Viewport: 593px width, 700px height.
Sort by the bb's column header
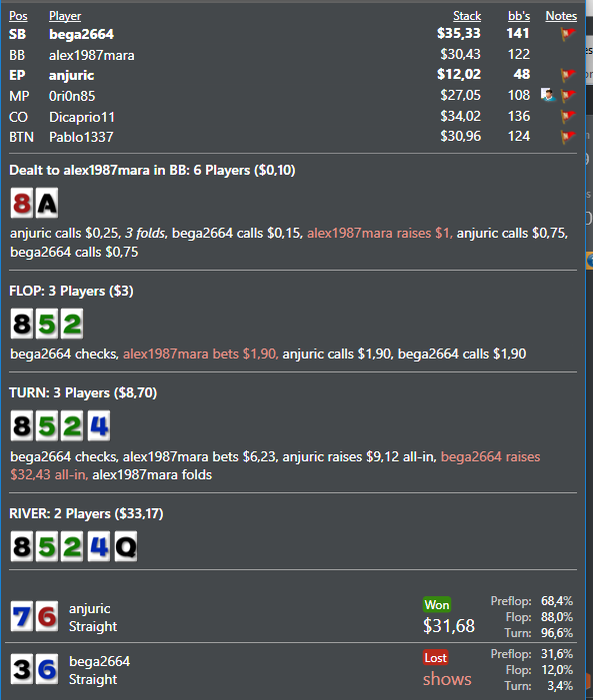click(519, 16)
